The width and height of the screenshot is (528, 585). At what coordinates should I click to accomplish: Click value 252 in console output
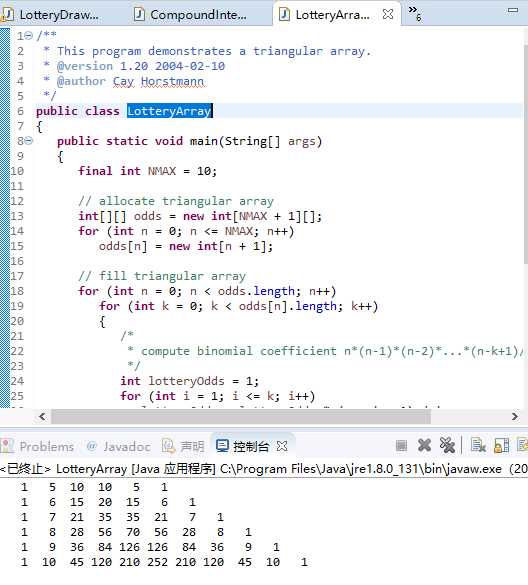157,562
